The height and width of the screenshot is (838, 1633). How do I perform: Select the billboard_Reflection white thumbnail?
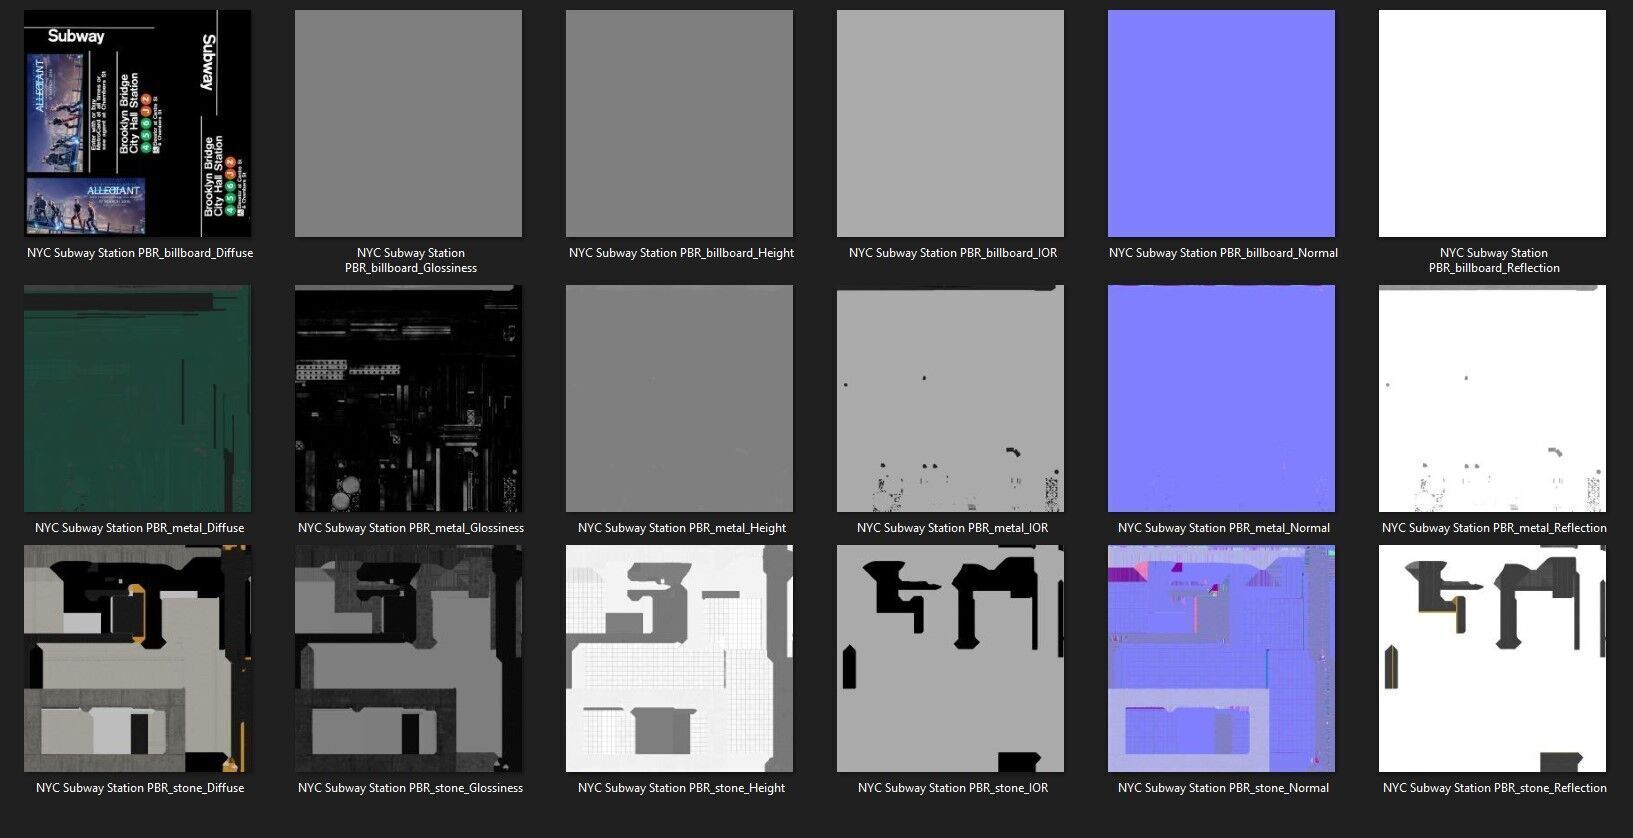coord(1492,124)
